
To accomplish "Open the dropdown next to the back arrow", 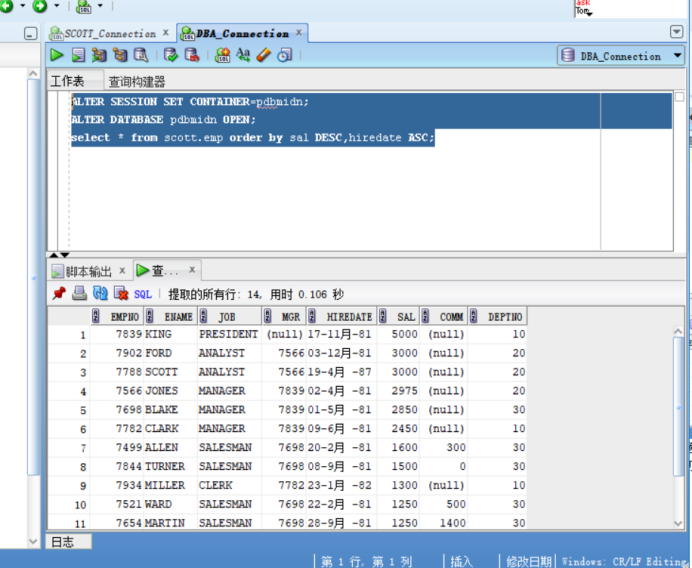I will (23, 6).
